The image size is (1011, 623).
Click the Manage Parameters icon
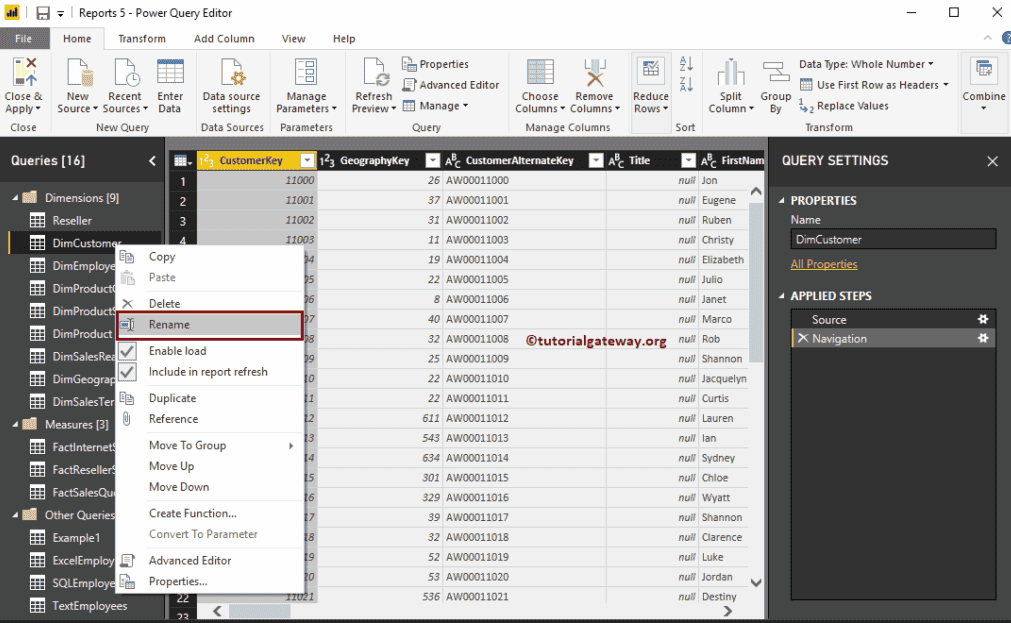coord(306,85)
